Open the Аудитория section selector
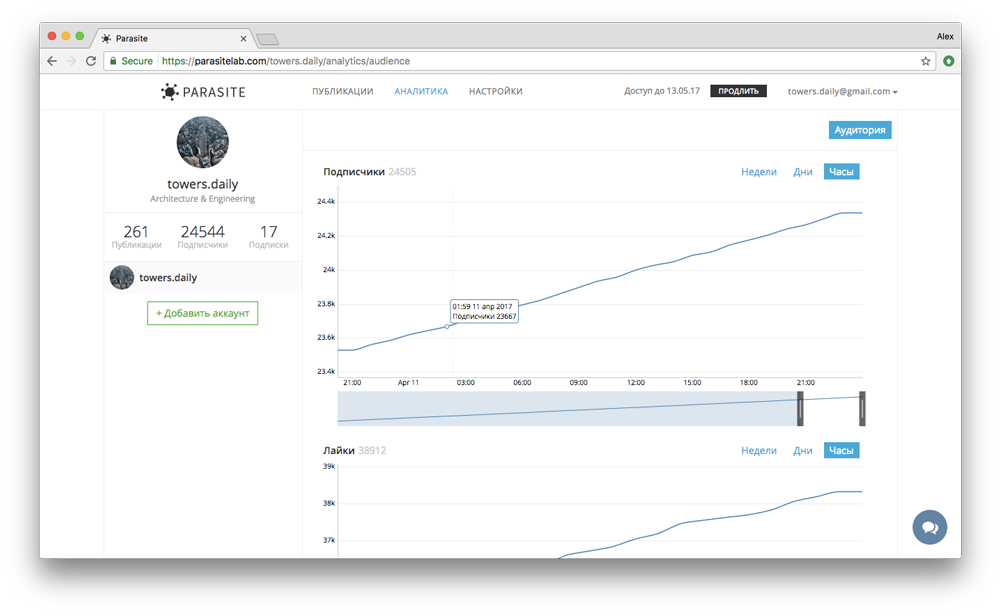The height and width of the screenshot is (614, 1000). pyautogui.click(x=859, y=130)
